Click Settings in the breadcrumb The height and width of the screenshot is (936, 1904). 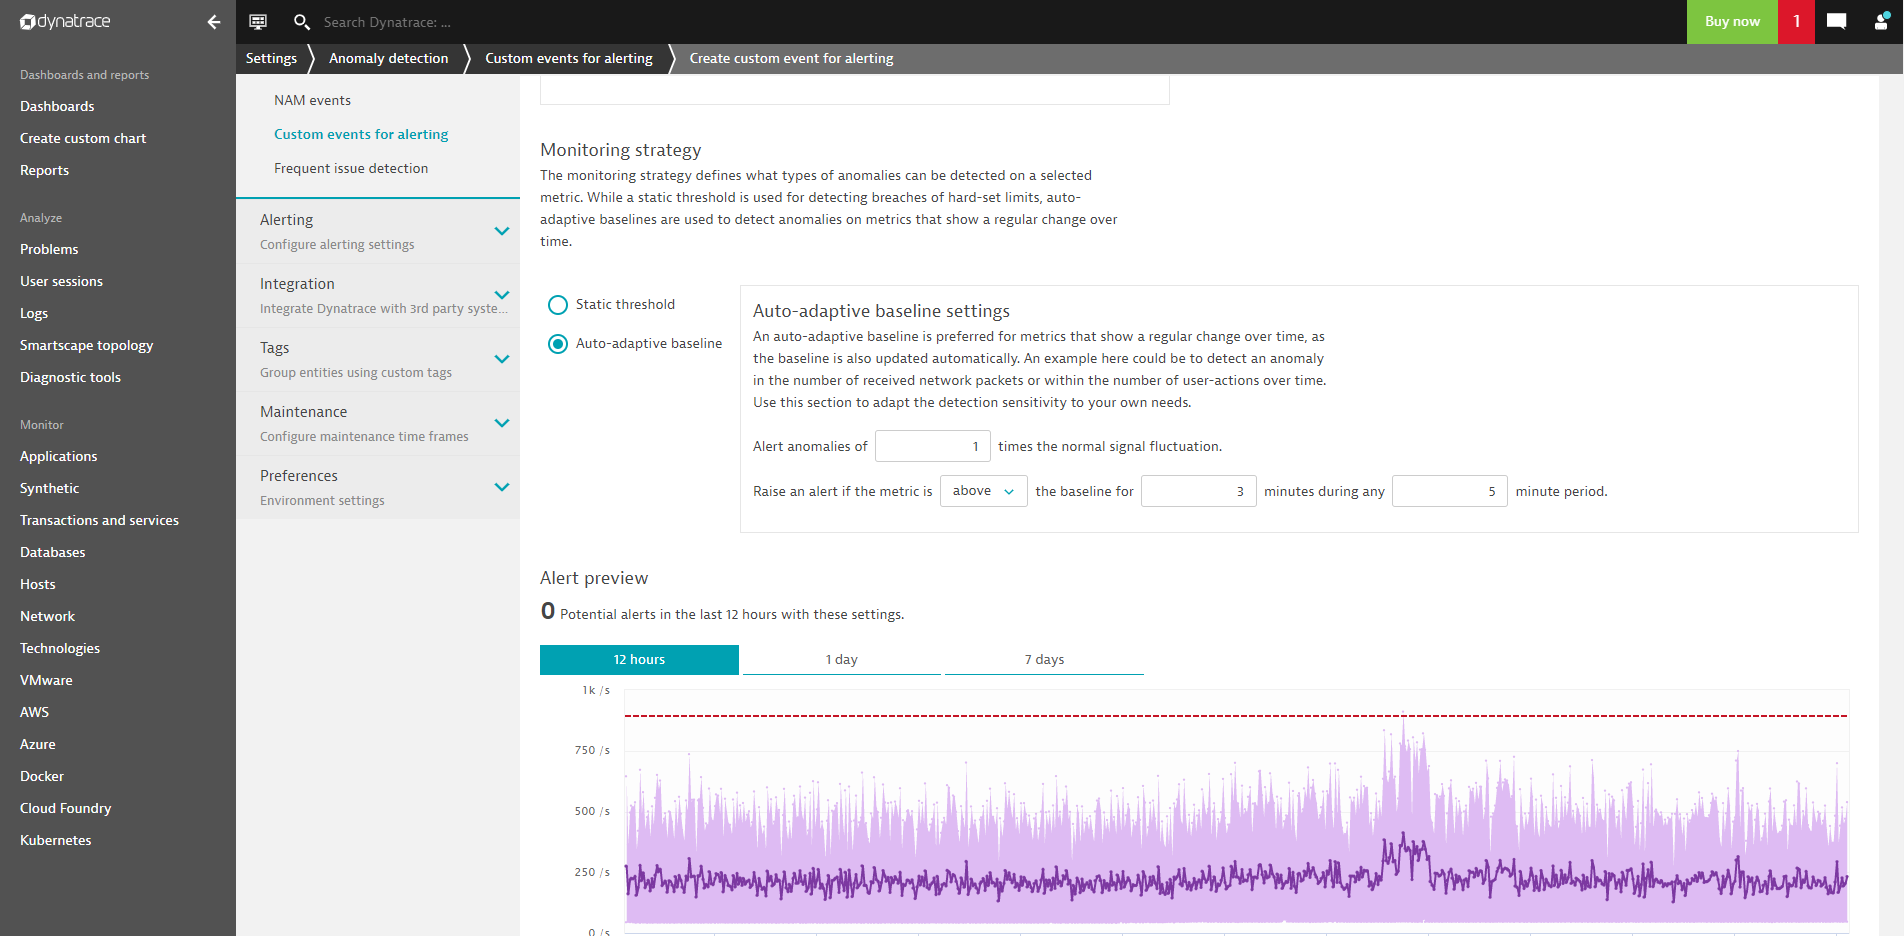pyautogui.click(x=271, y=59)
